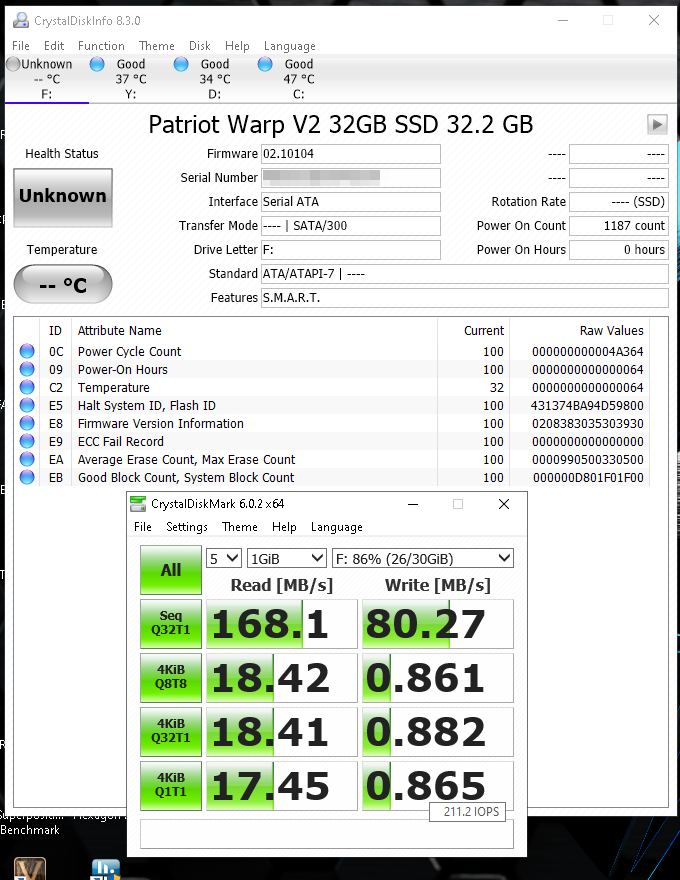Viewport: 680px width, 880px height.
Task: Open the Language menu in CrystalDiskMark
Action: tap(337, 527)
